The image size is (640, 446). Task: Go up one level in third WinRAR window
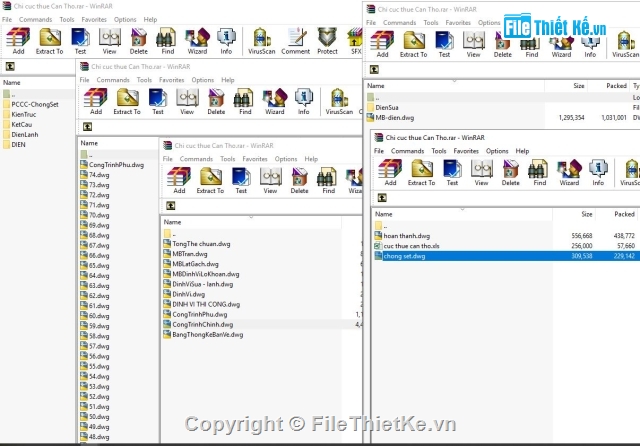[x=171, y=206]
